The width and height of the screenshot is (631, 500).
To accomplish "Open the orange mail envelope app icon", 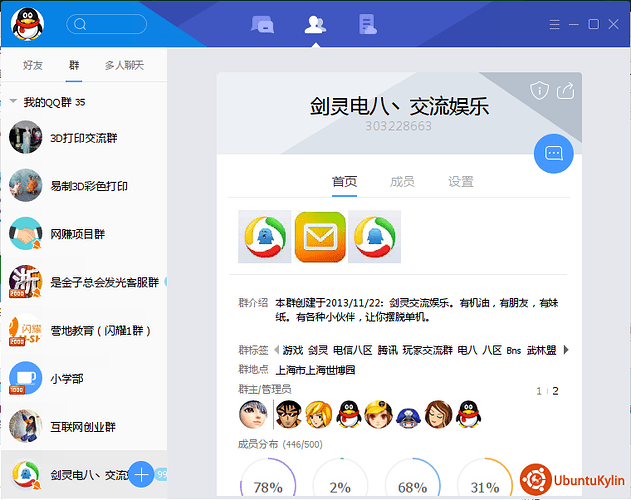I will click(x=320, y=237).
